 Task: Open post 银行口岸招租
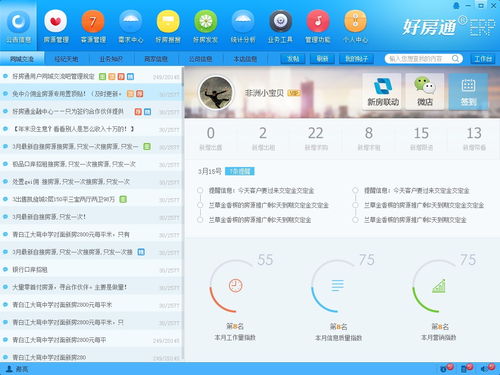coord(30,270)
